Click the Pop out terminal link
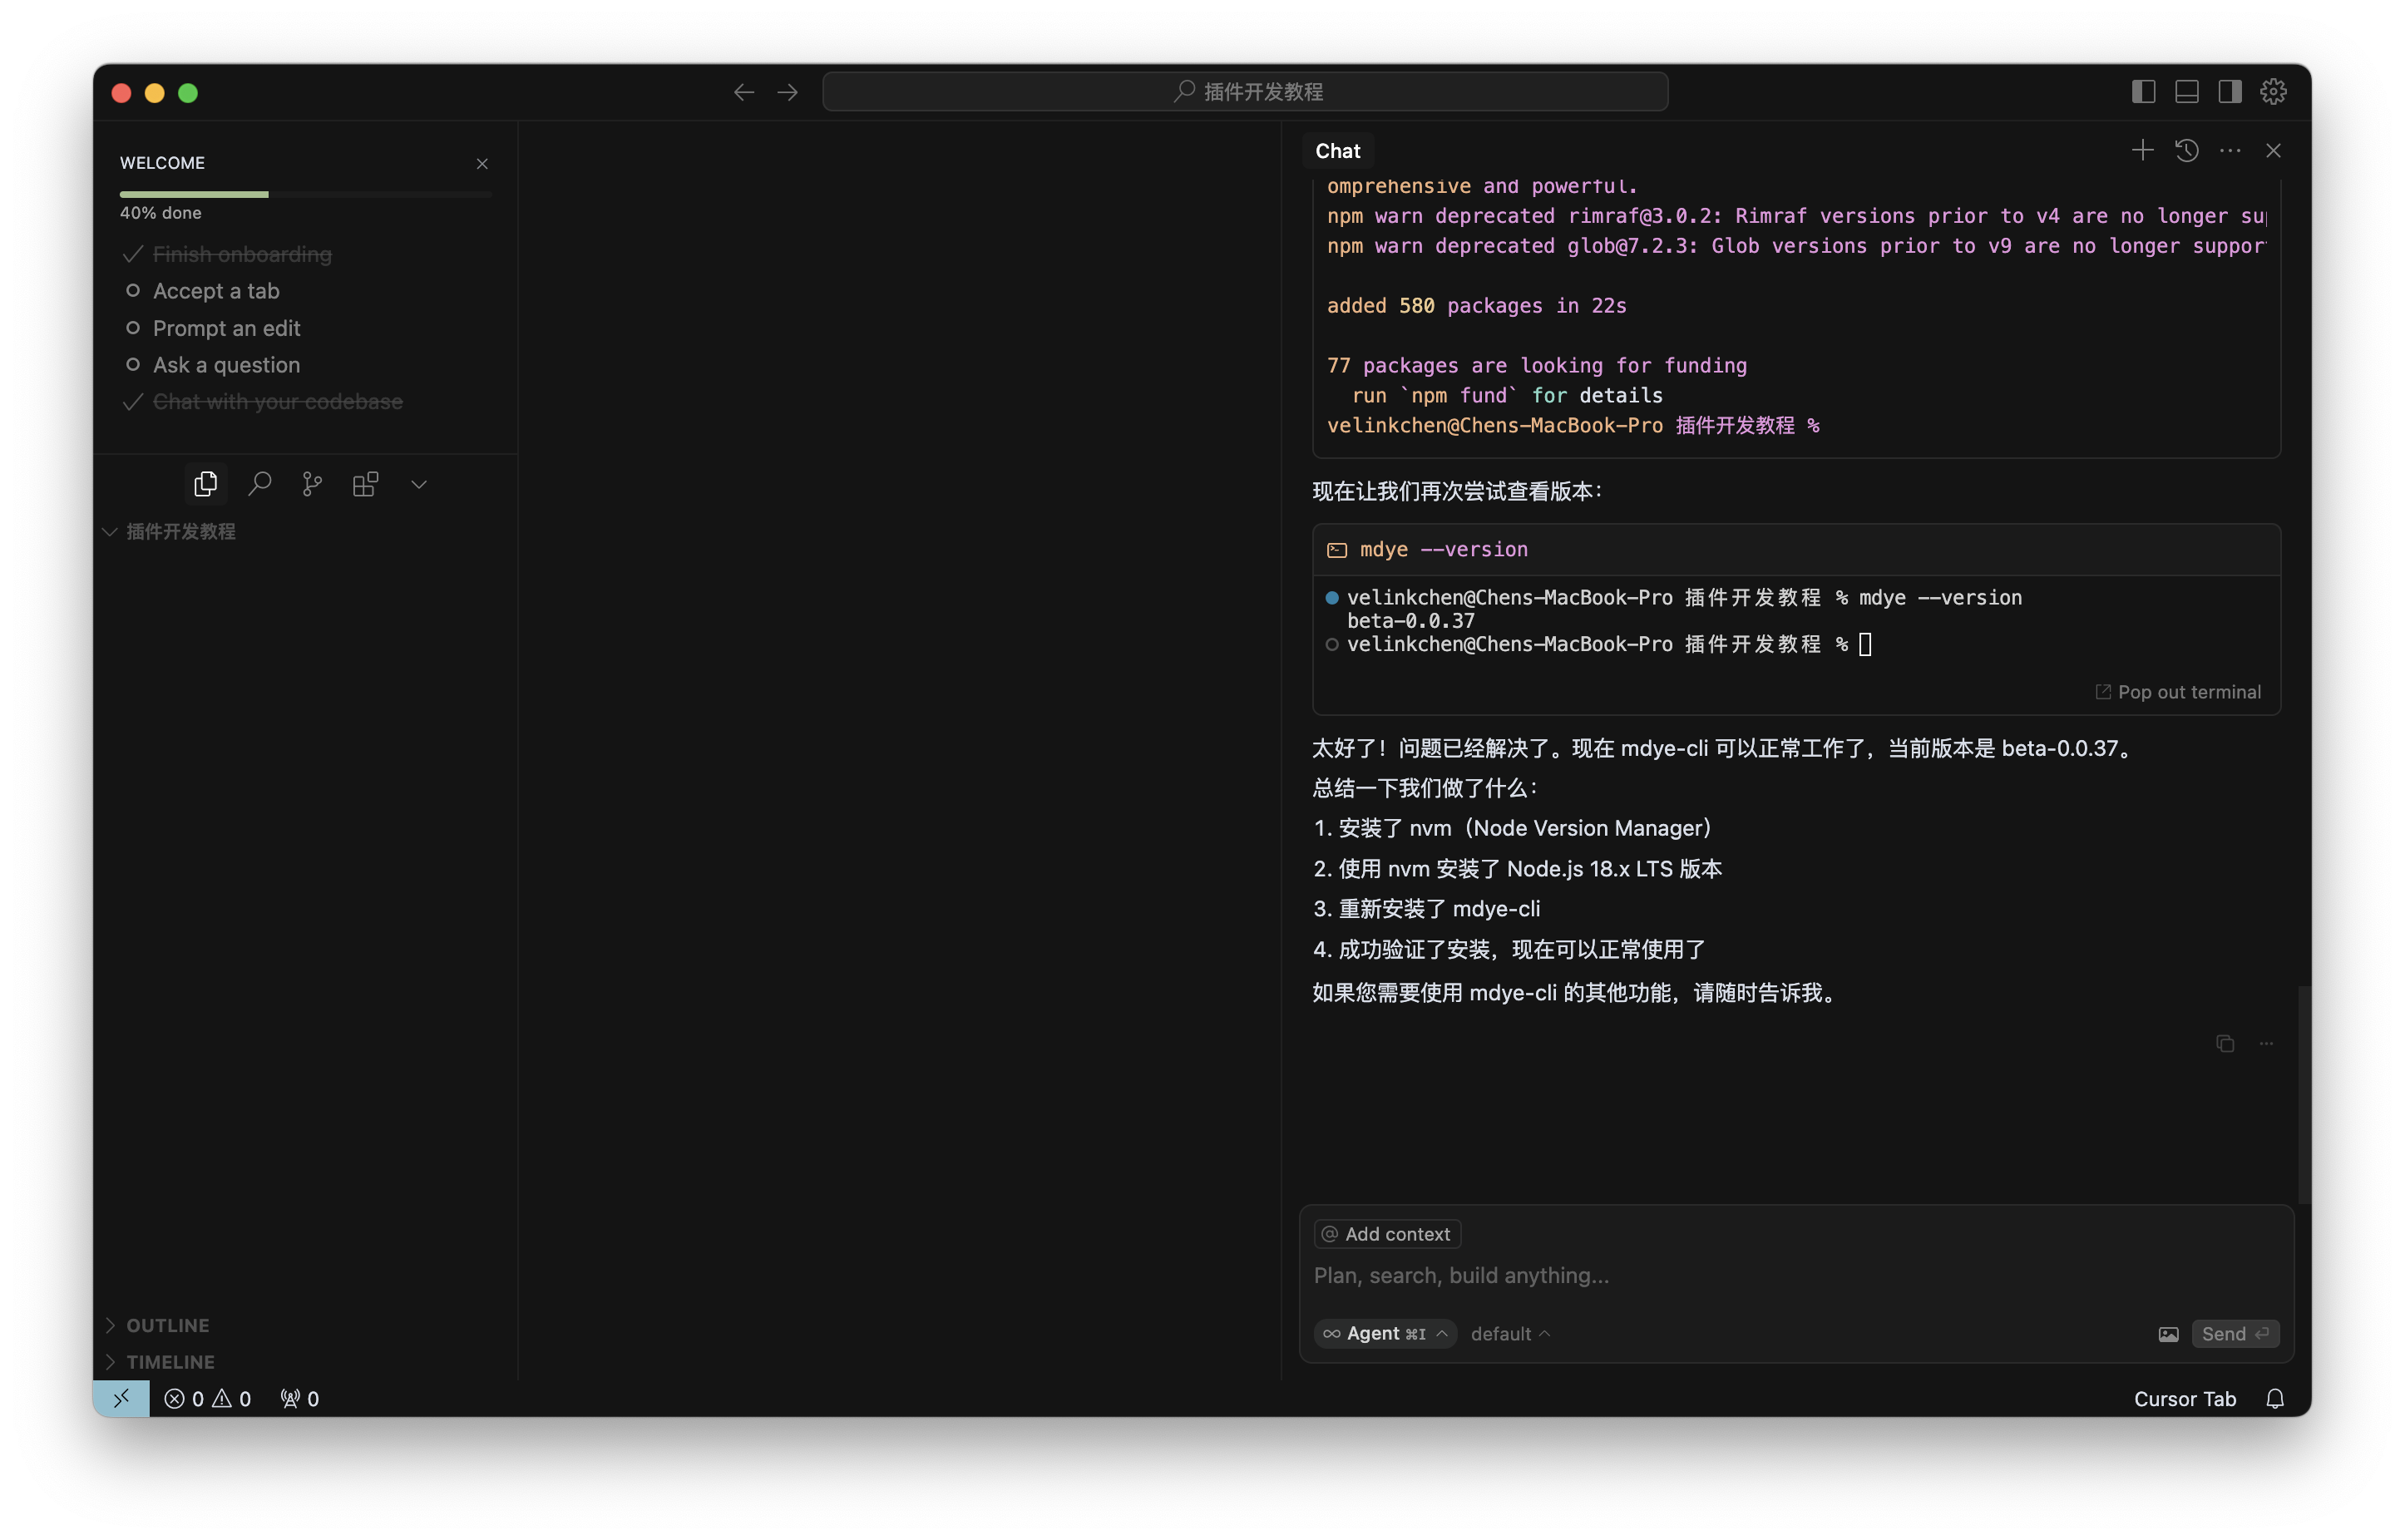This screenshot has height=1540, width=2405. tap(2178, 692)
